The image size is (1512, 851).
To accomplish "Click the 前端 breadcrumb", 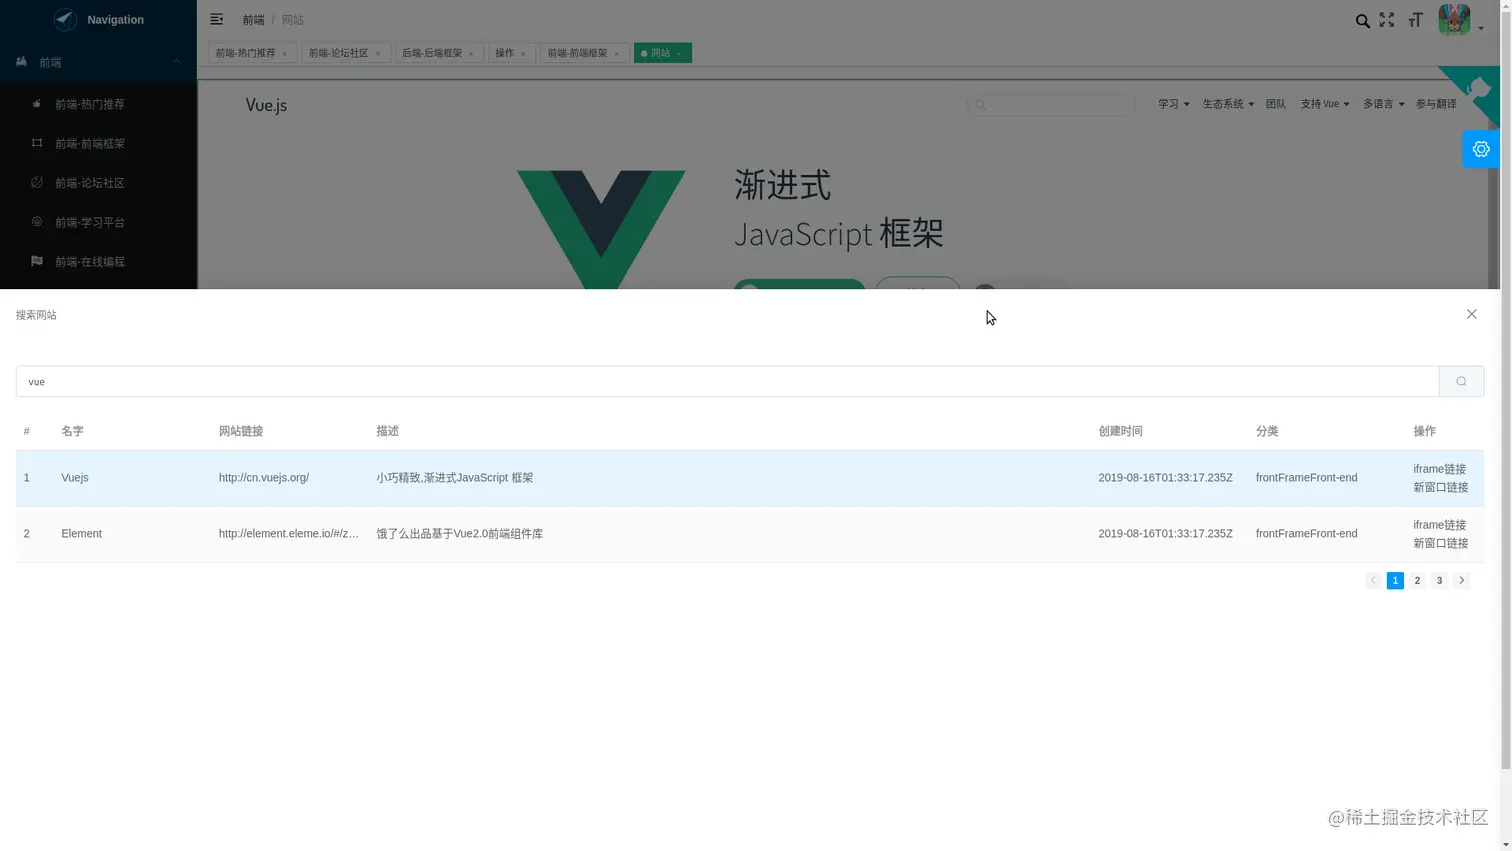I will point(253,20).
